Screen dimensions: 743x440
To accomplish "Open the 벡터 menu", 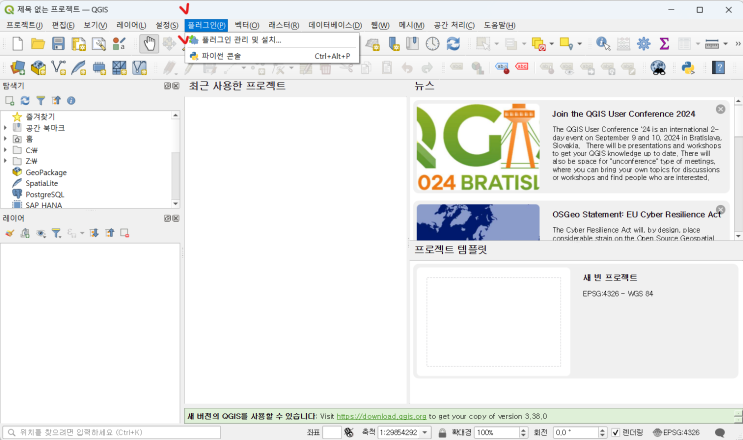I will tap(246, 25).
